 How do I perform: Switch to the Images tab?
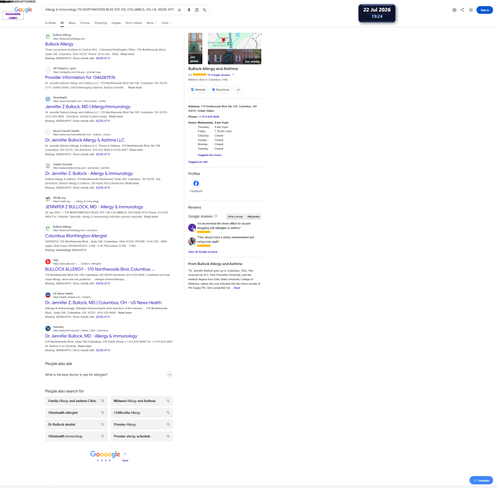(116, 23)
